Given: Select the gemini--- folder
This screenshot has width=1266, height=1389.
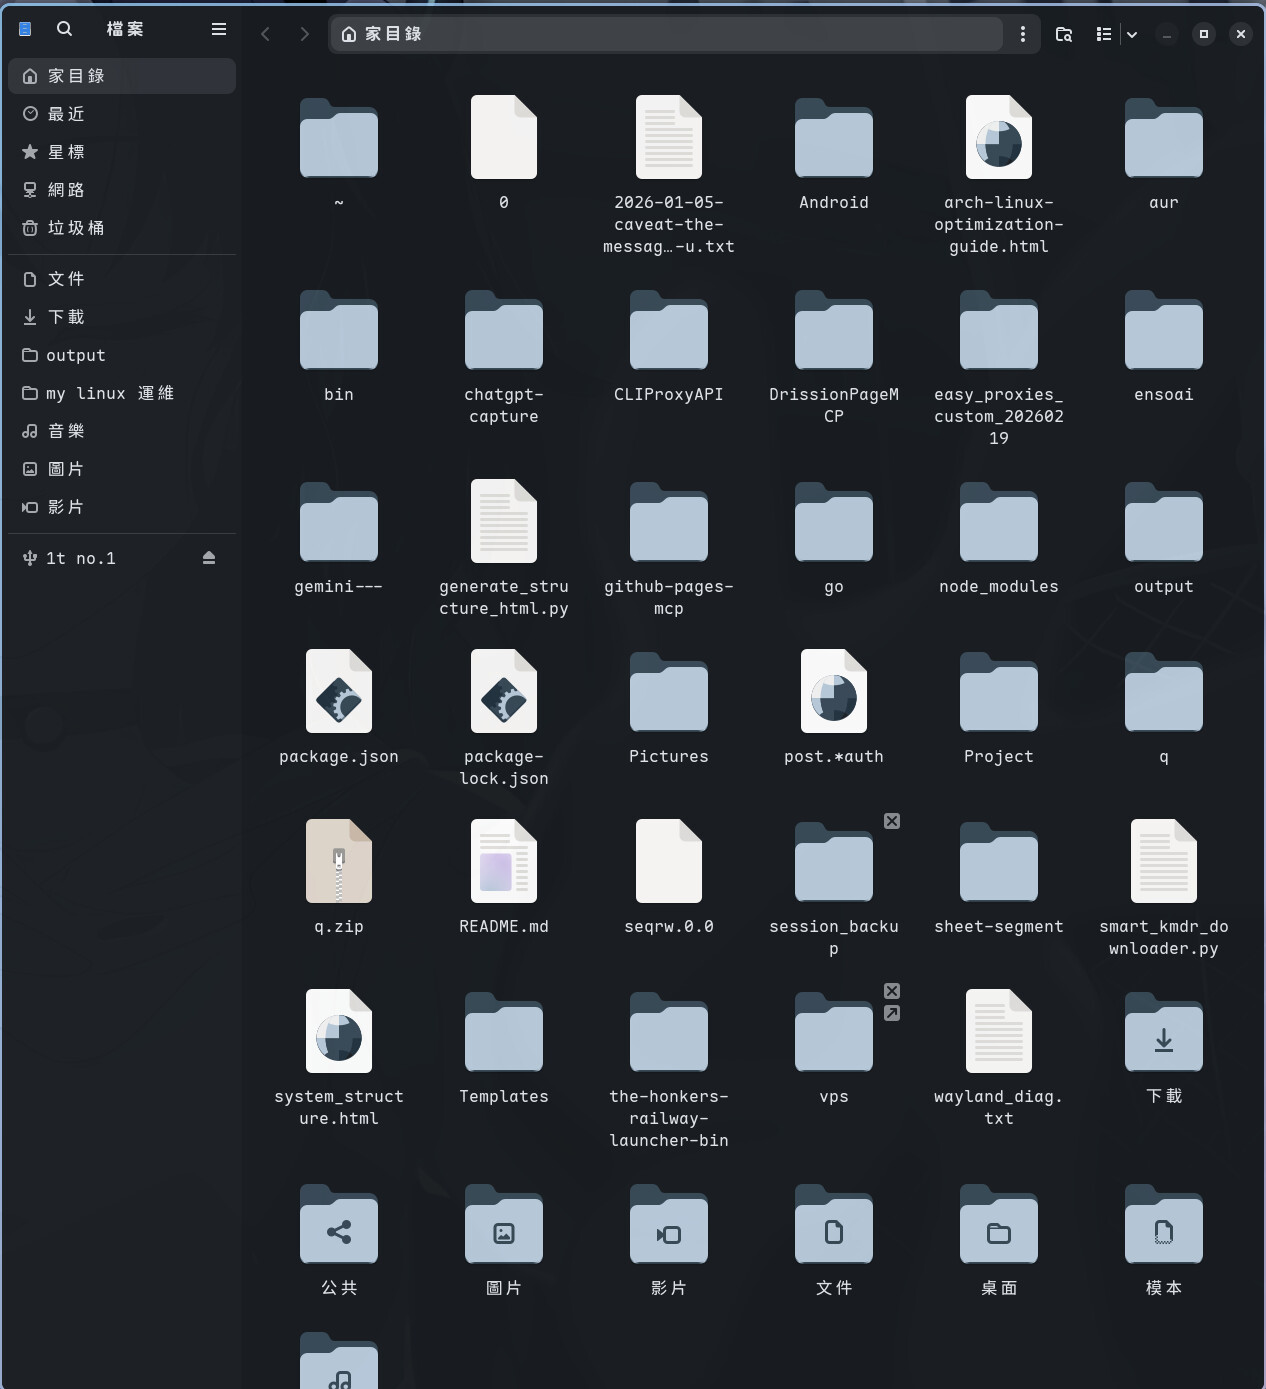Looking at the screenshot, I should [x=339, y=522].
